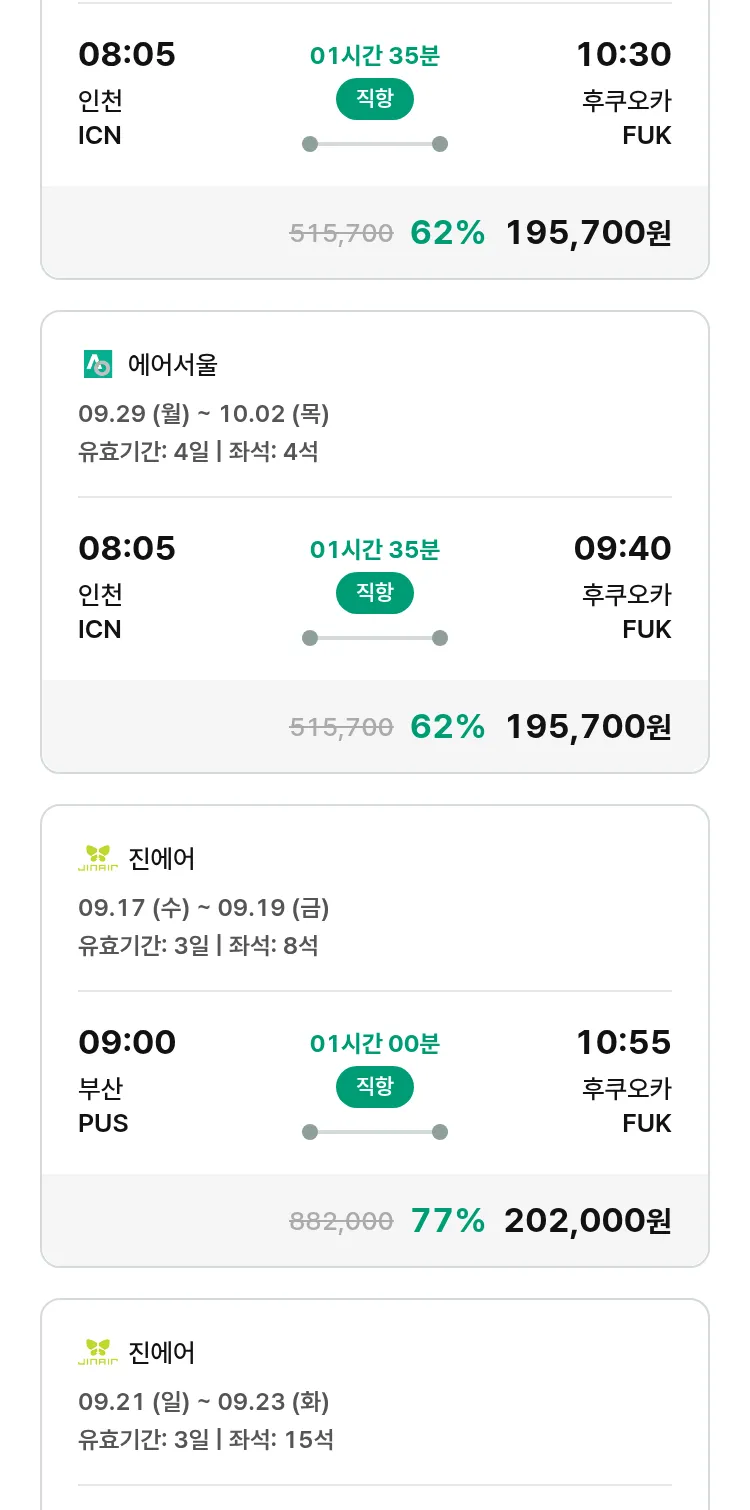750x1510 pixels.
Task: Tap the 유효기간: 3일 | 좌석: 15석 info line
Action: point(206,1439)
